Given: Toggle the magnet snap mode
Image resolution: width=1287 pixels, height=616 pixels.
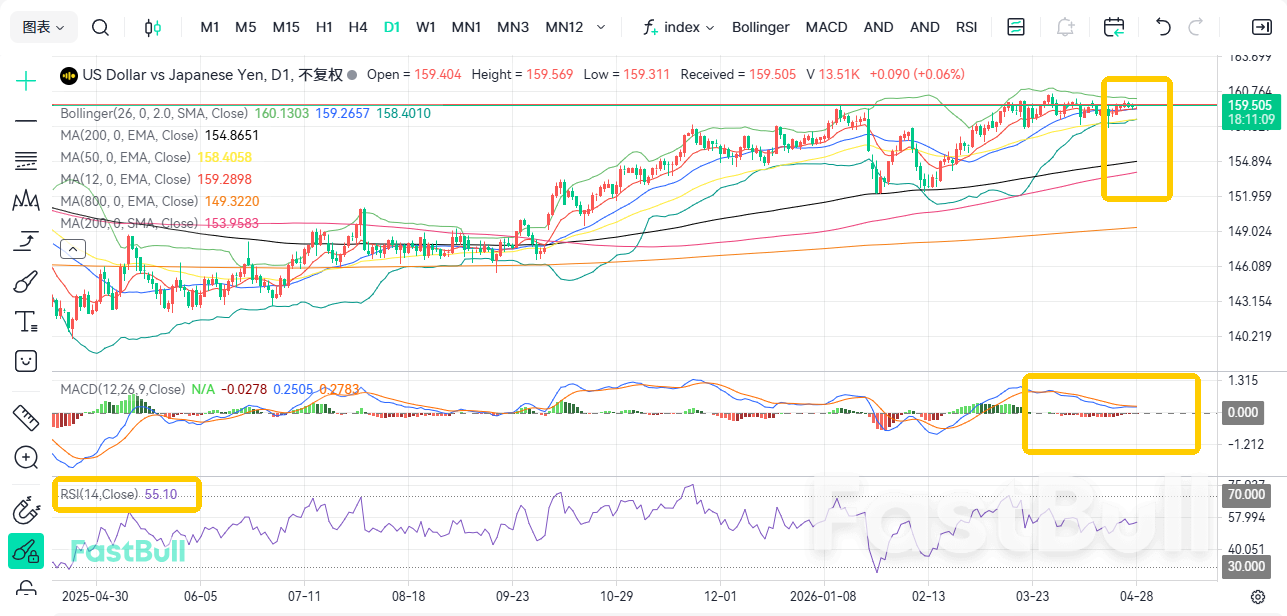Looking at the screenshot, I should pos(25,510).
